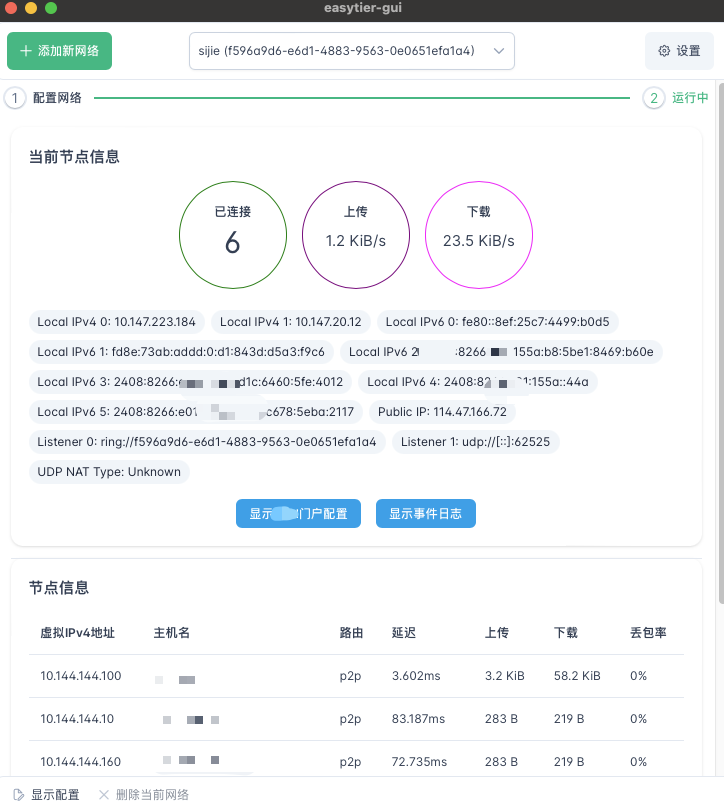
Task: Click the purple 上传 speed circle
Action: 356,233
